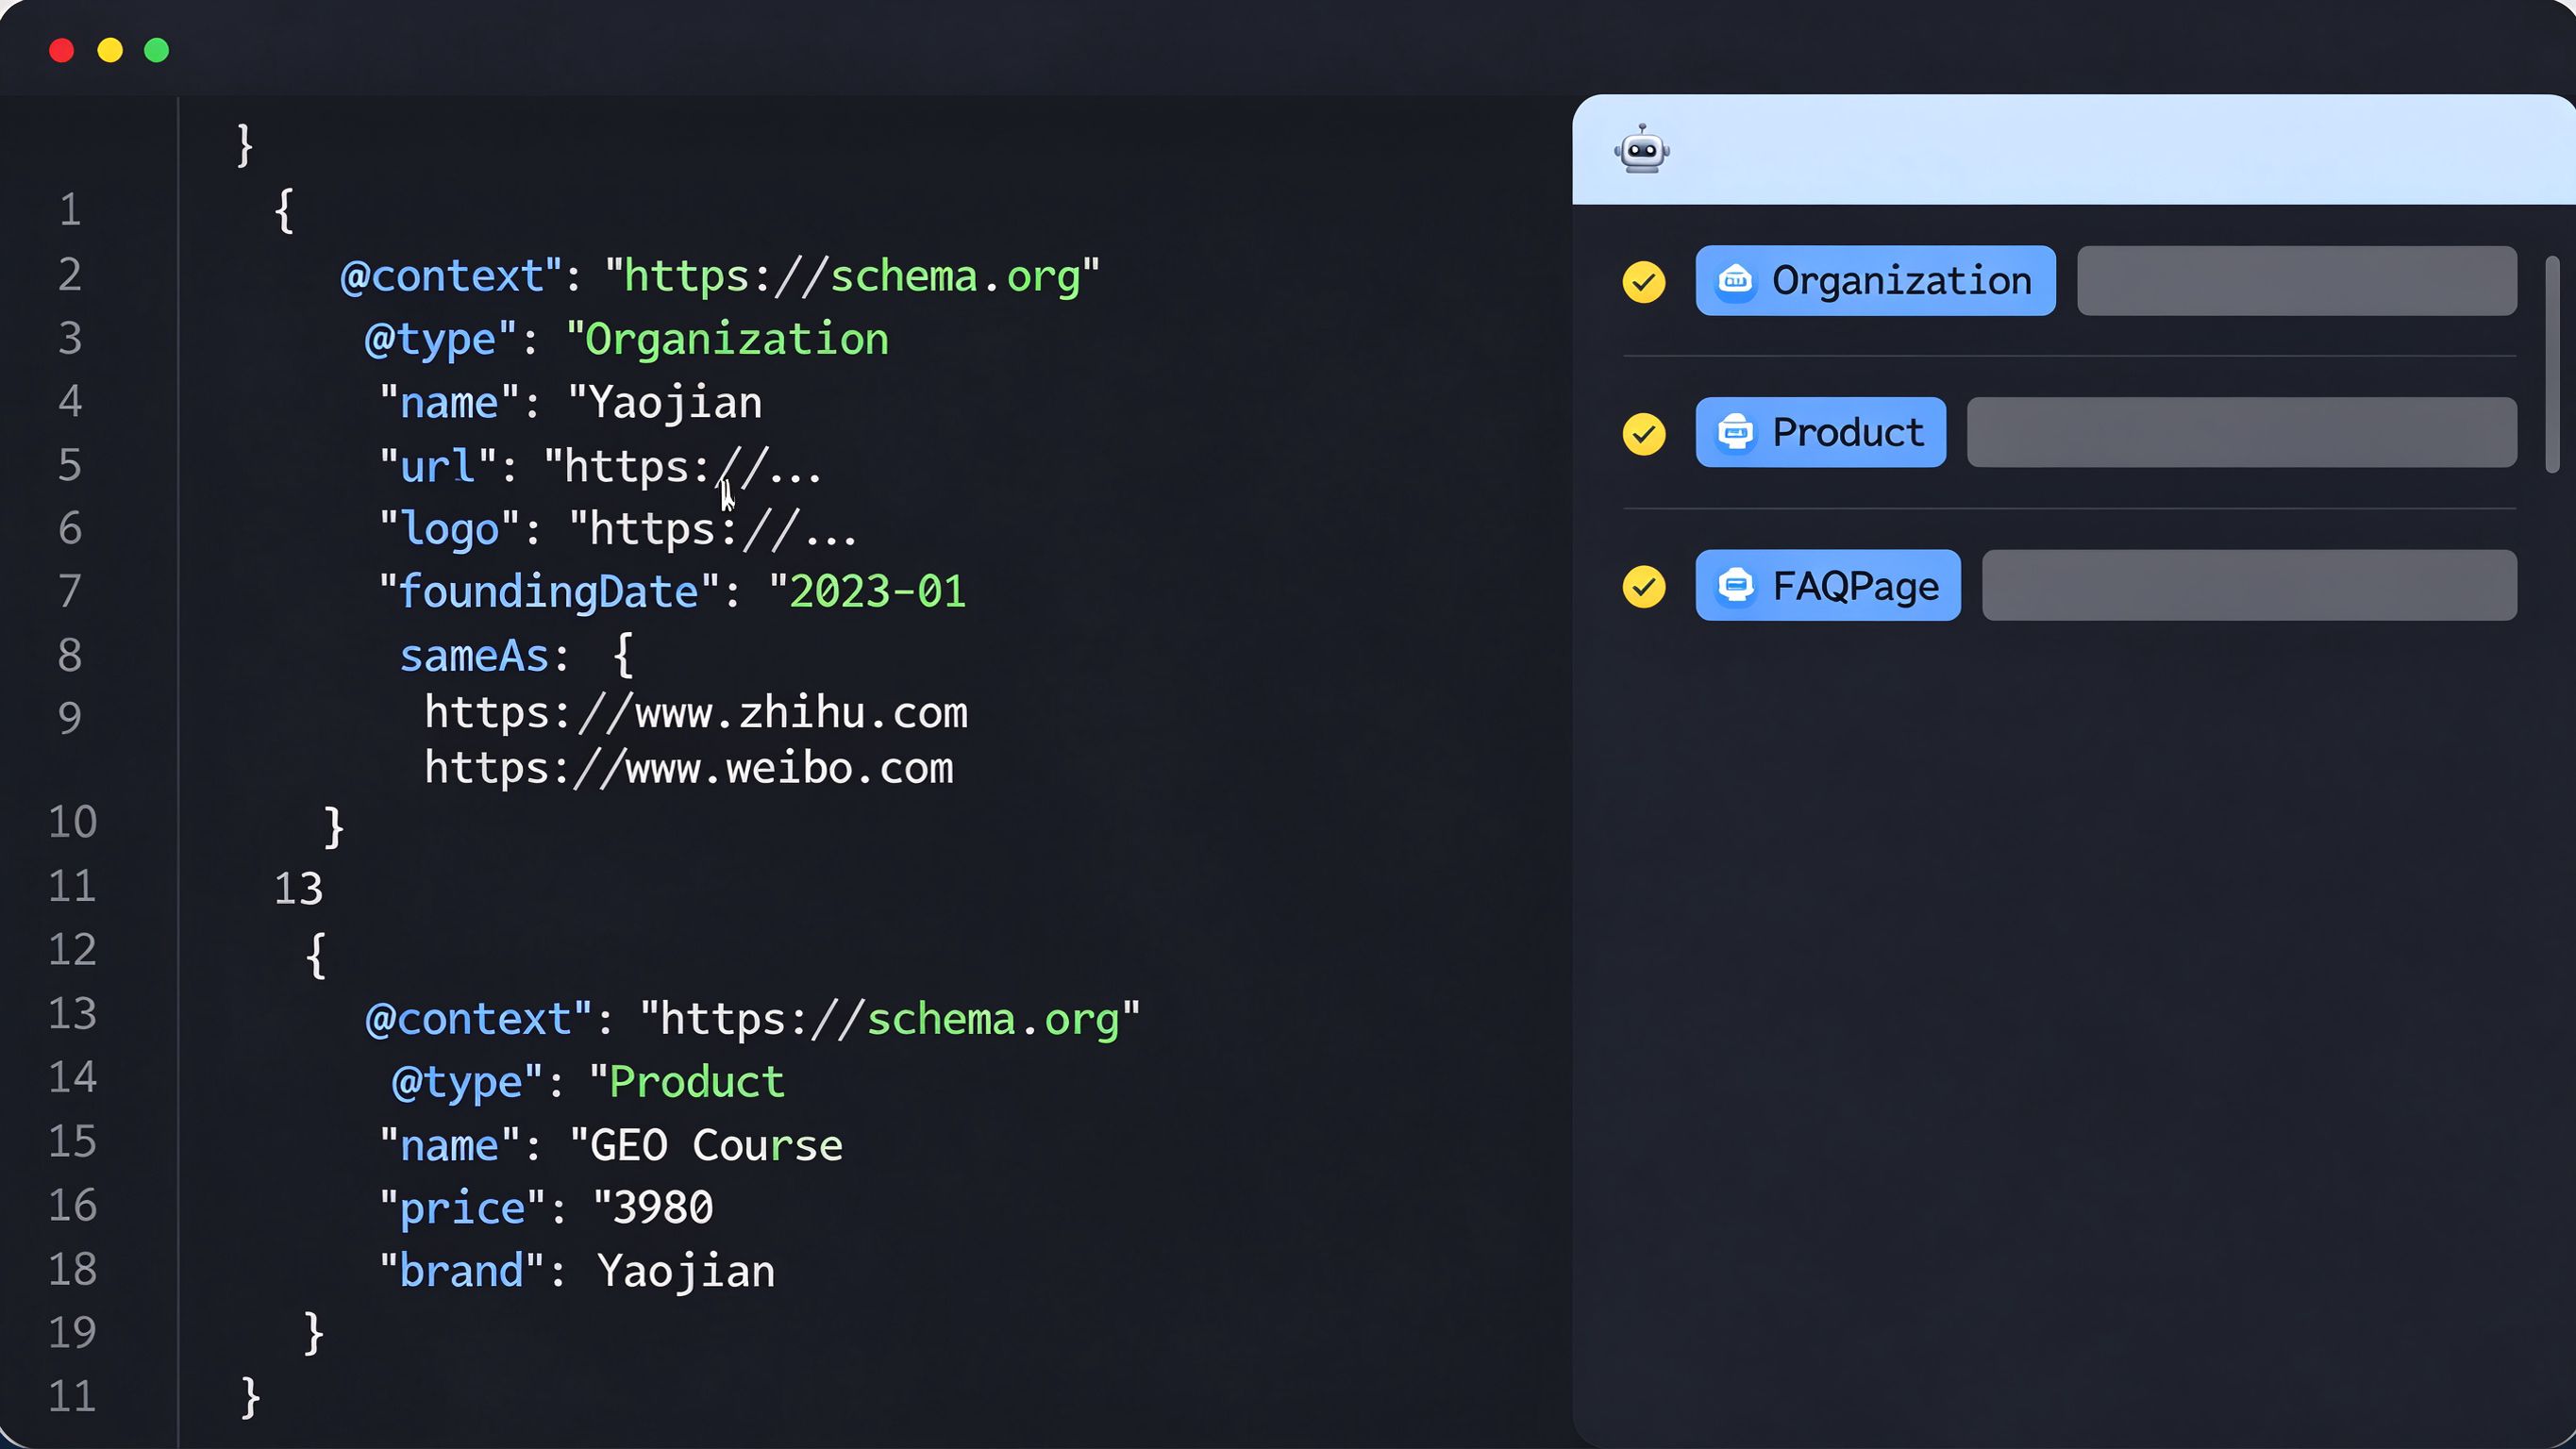Screen dimensions: 2576x1449
Task: Click the brand key in code
Action: [461, 1272]
